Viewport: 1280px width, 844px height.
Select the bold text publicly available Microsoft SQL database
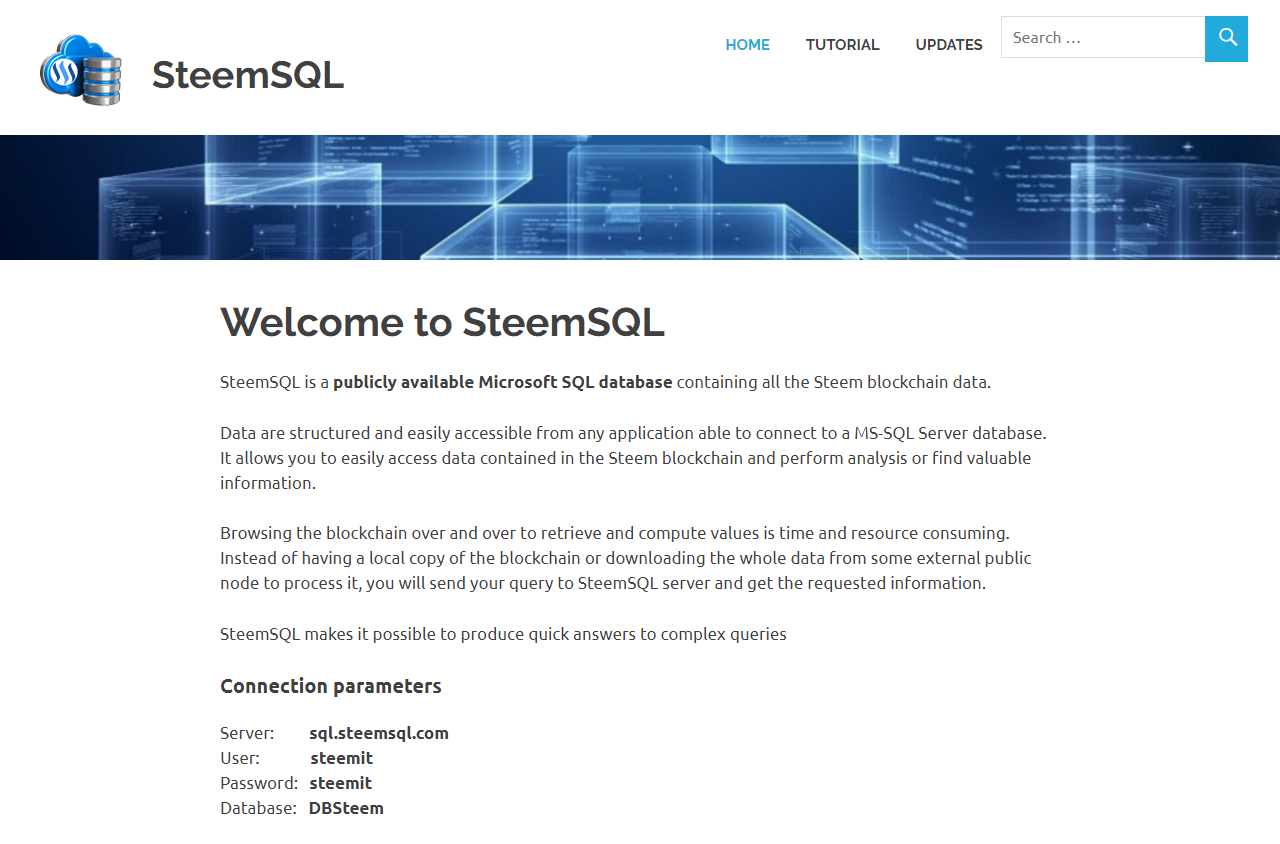pyautogui.click(x=503, y=382)
